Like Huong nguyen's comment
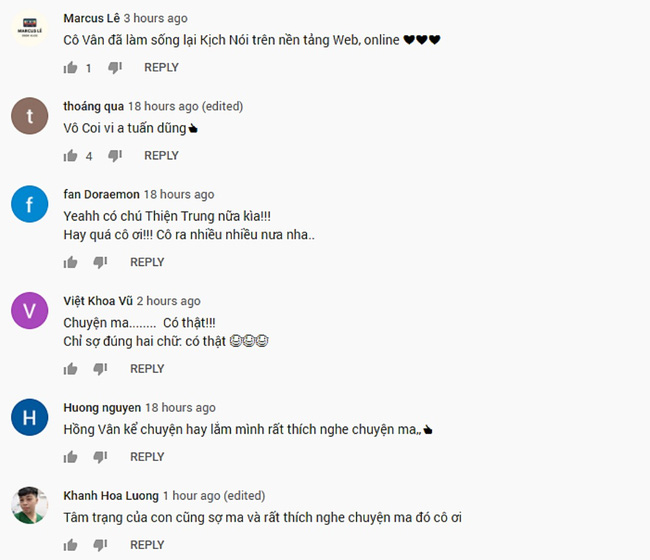 (x=70, y=457)
